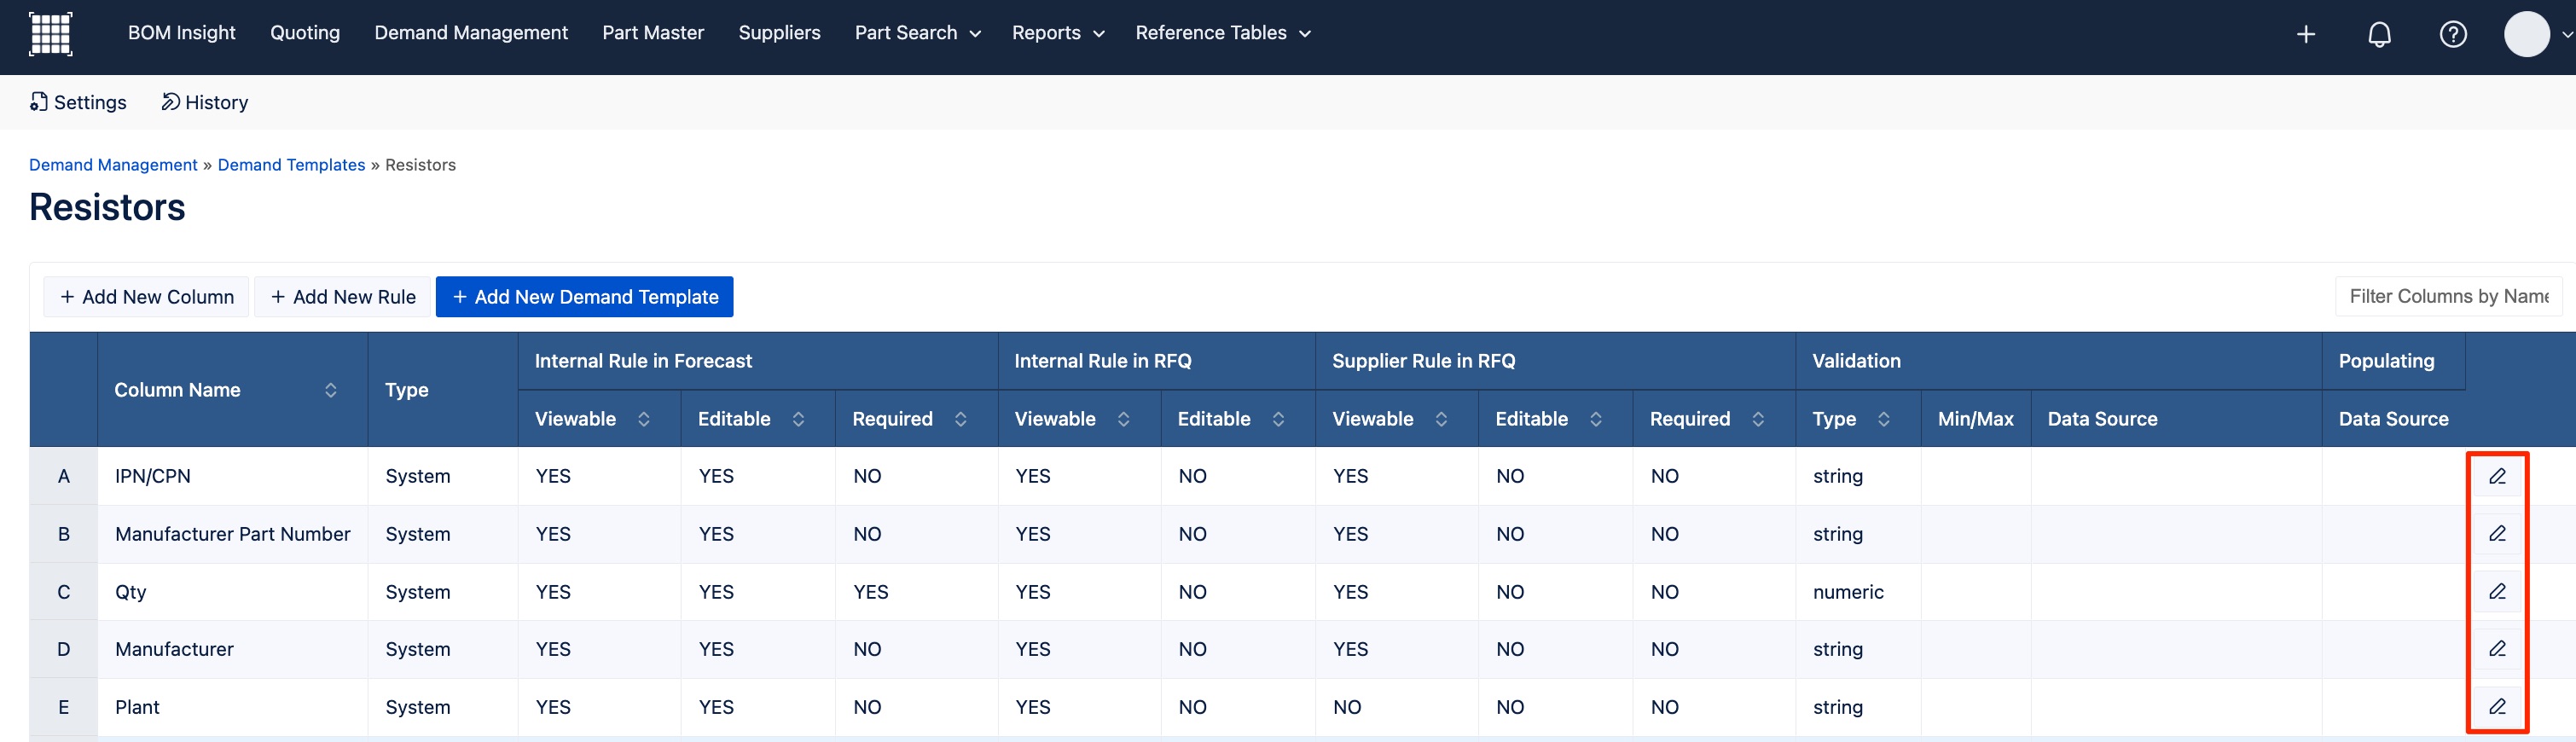Viewport: 2576px width, 742px height.
Task: Sort Forecast Editable column
Action: [798, 419]
